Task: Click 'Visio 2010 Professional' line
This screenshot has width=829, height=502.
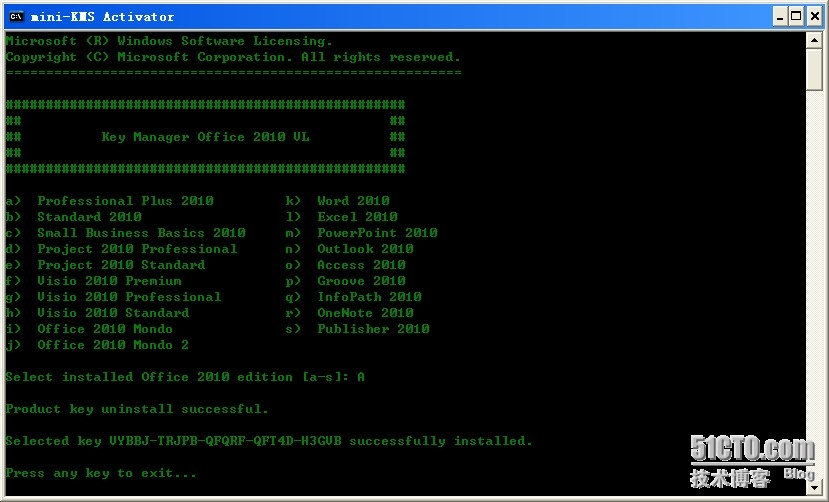Action: [114, 297]
